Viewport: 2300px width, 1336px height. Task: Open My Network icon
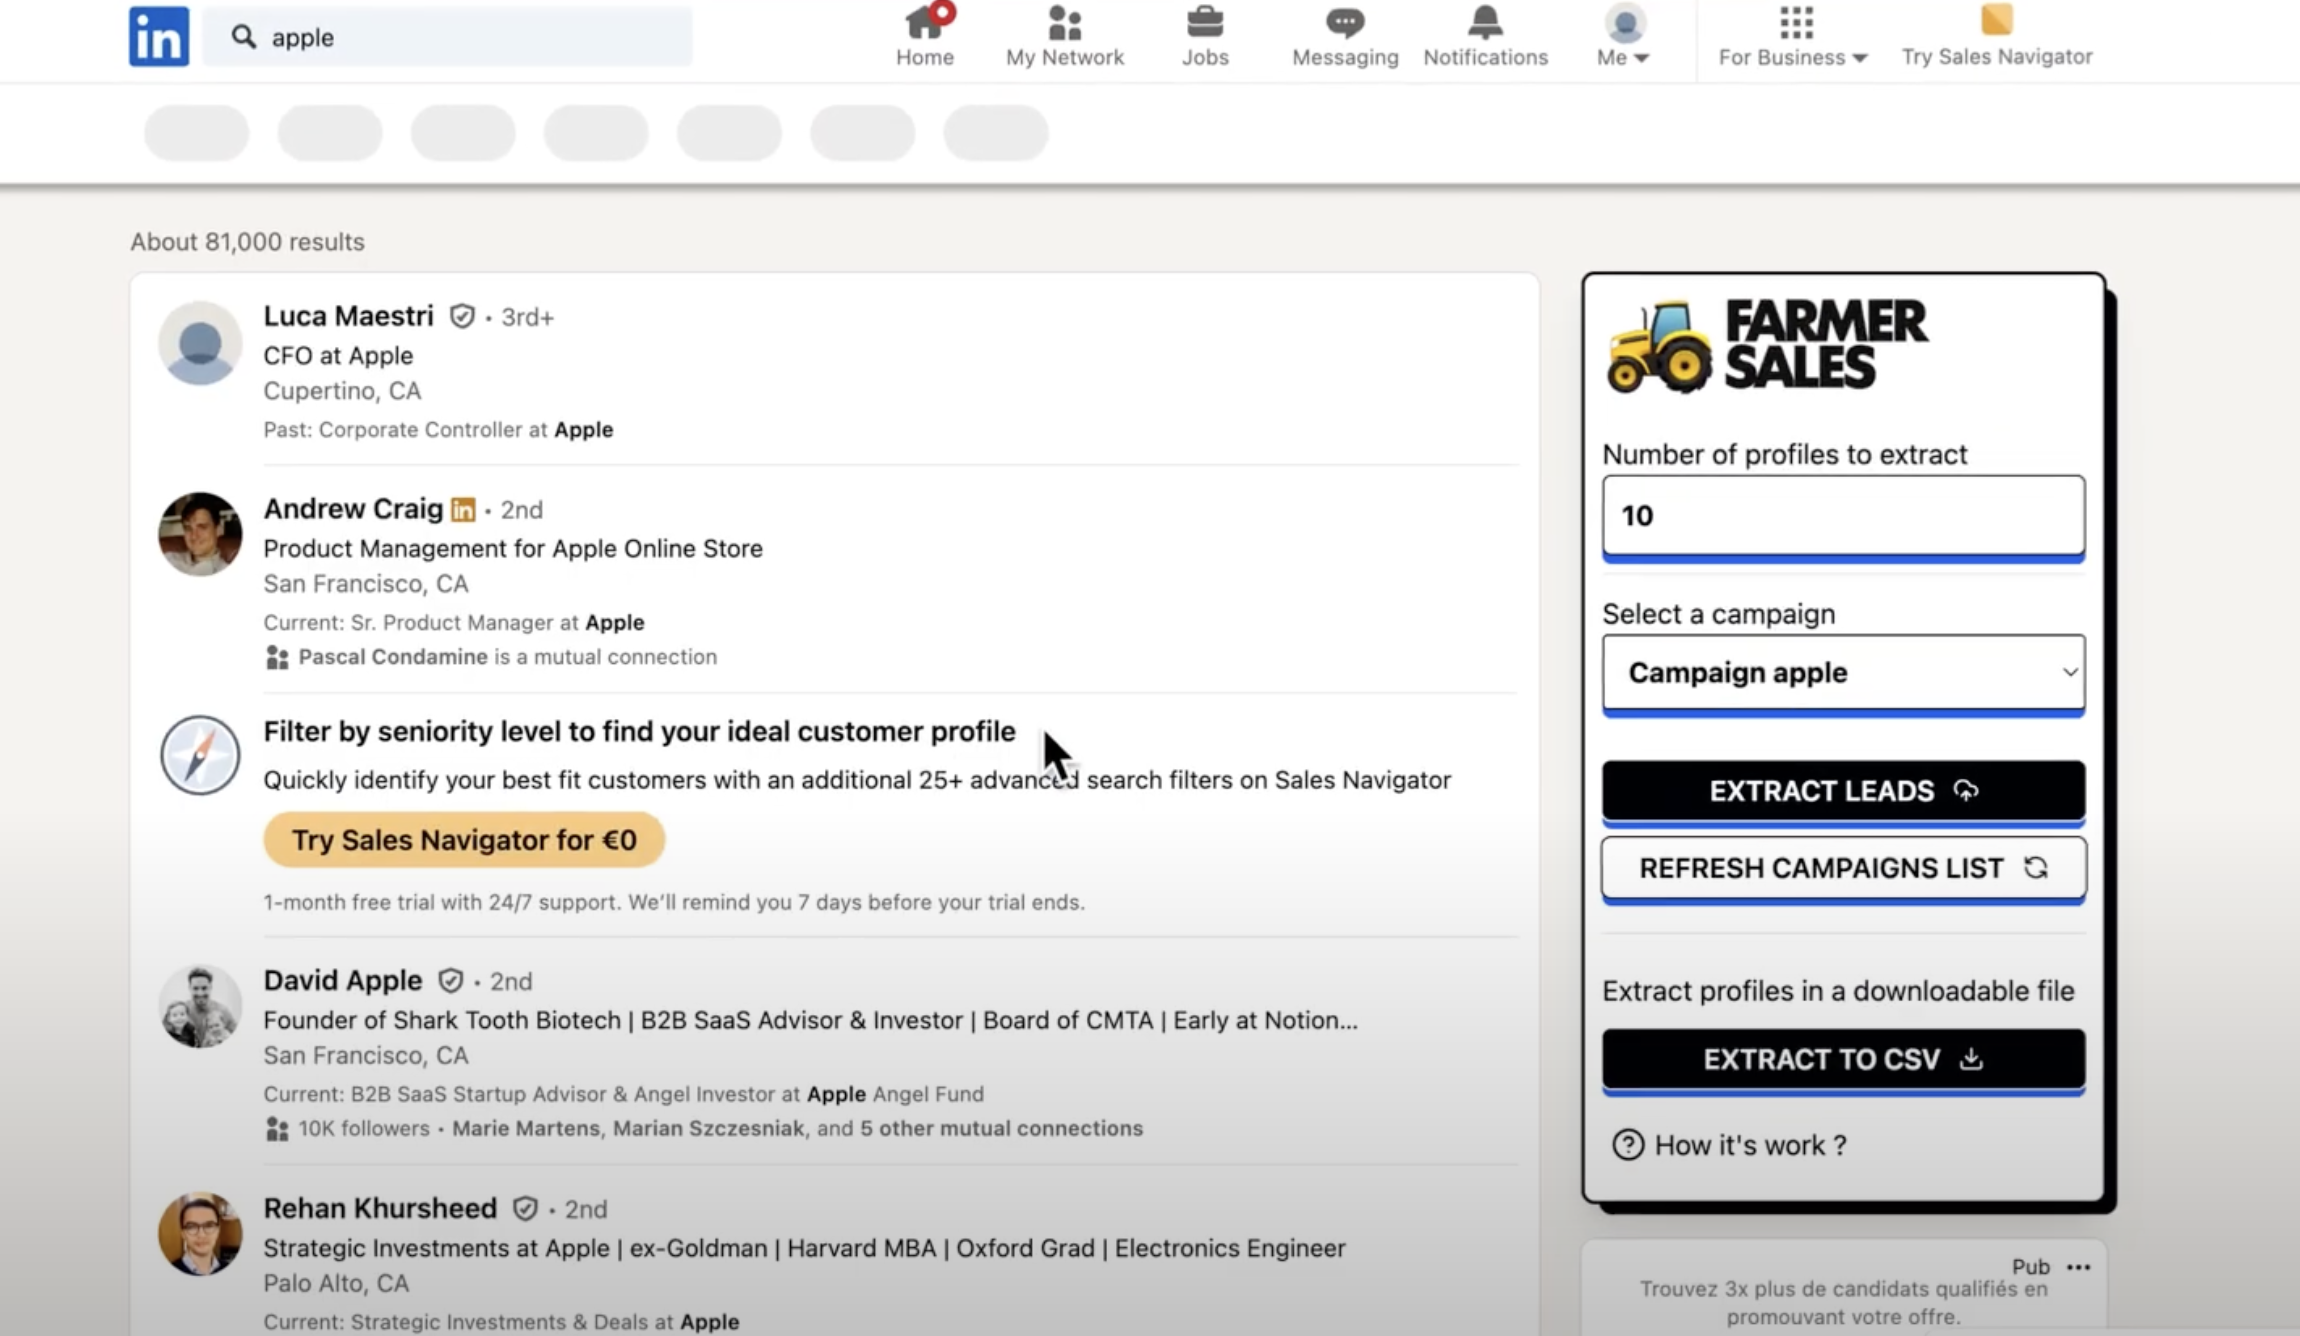[x=1065, y=22]
